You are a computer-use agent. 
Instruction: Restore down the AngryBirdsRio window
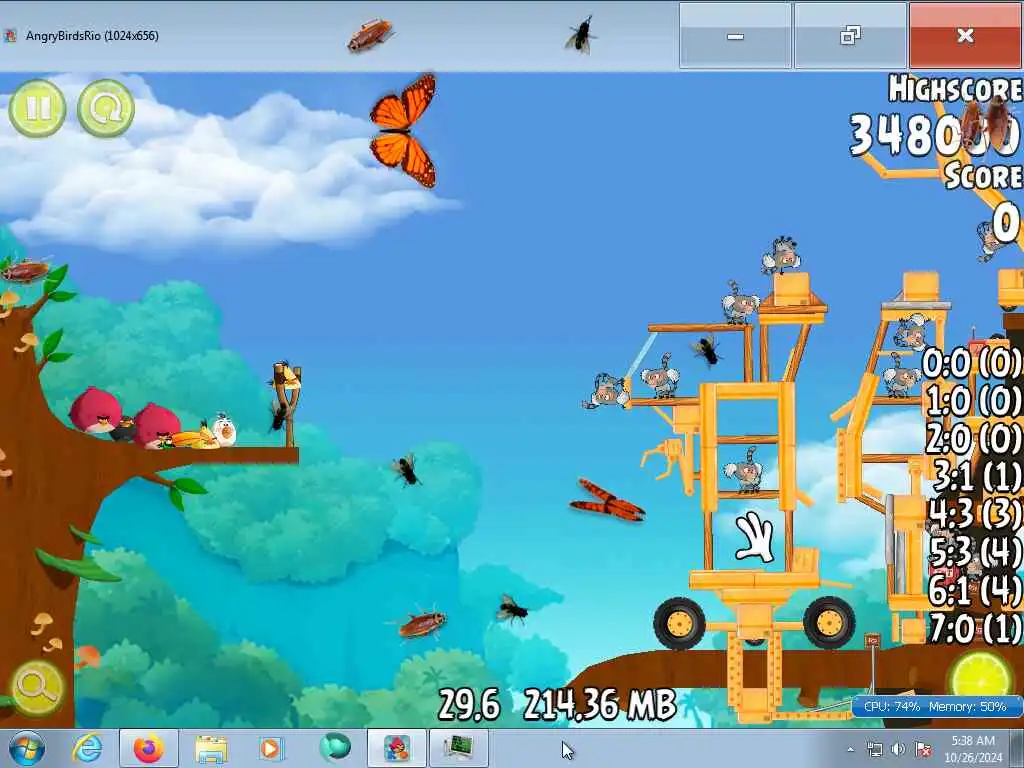pyautogui.click(x=850, y=36)
